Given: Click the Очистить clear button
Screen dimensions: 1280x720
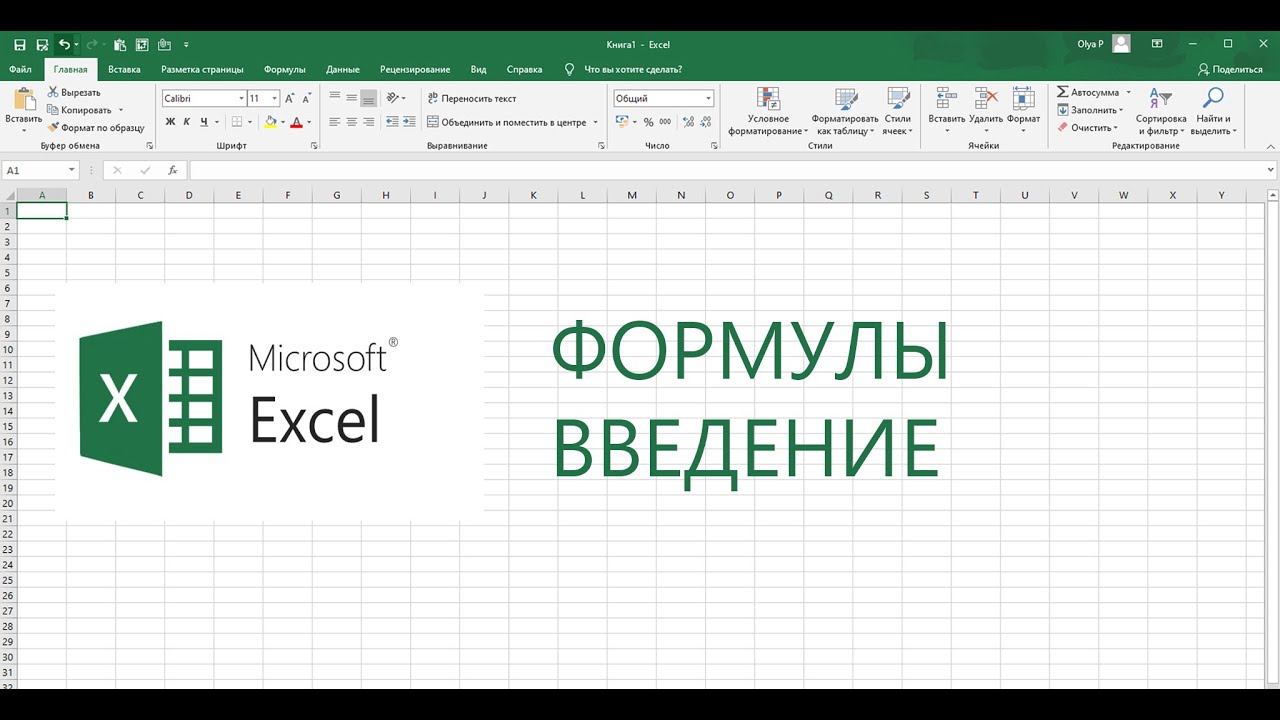Looking at the screenshot, I should click(1086, 128).
